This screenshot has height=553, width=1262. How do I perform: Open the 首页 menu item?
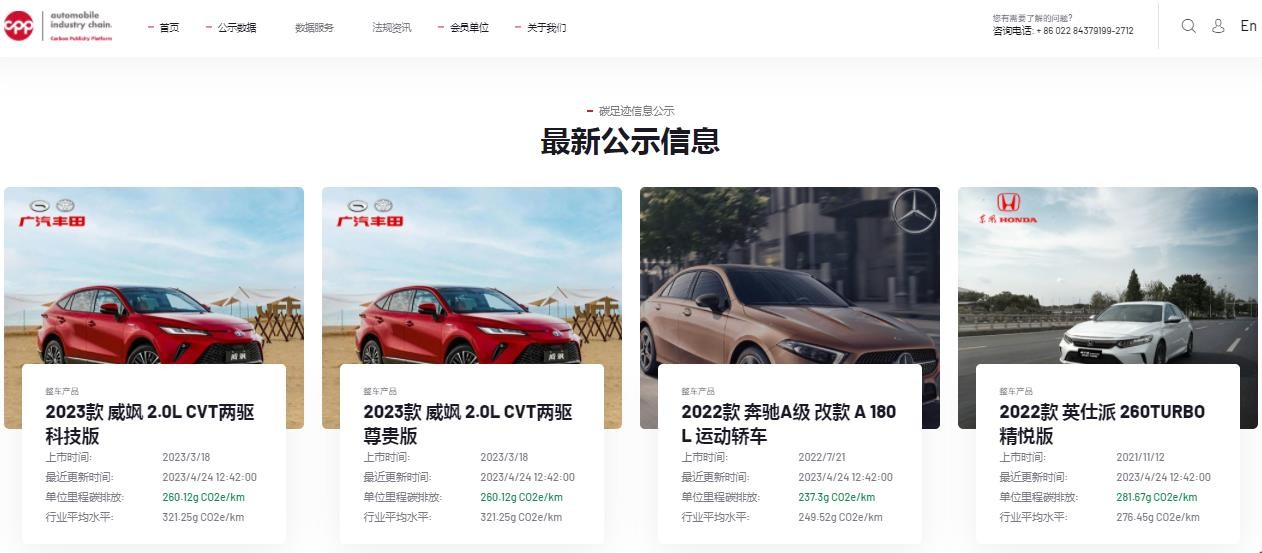[x=169, y=27]
